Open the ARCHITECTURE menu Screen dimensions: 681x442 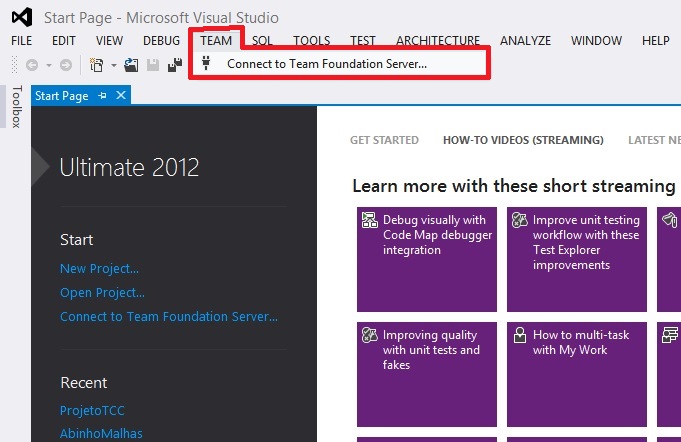pos(438,41)
